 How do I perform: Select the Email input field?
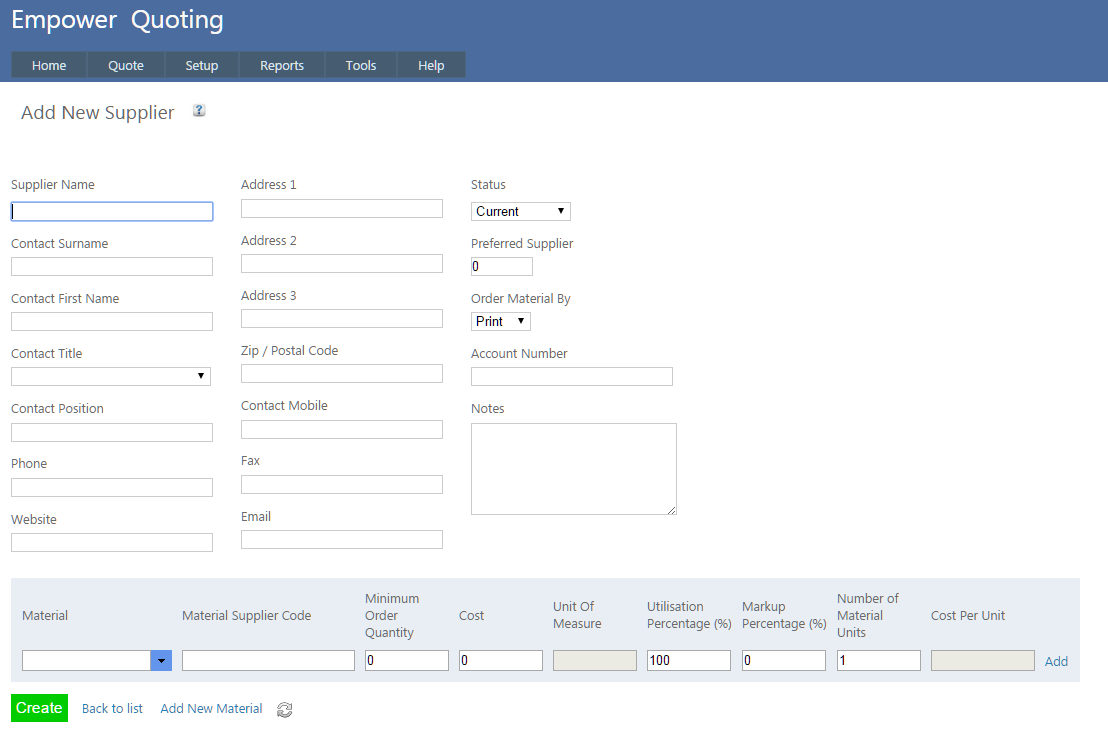tap(342, 539)
